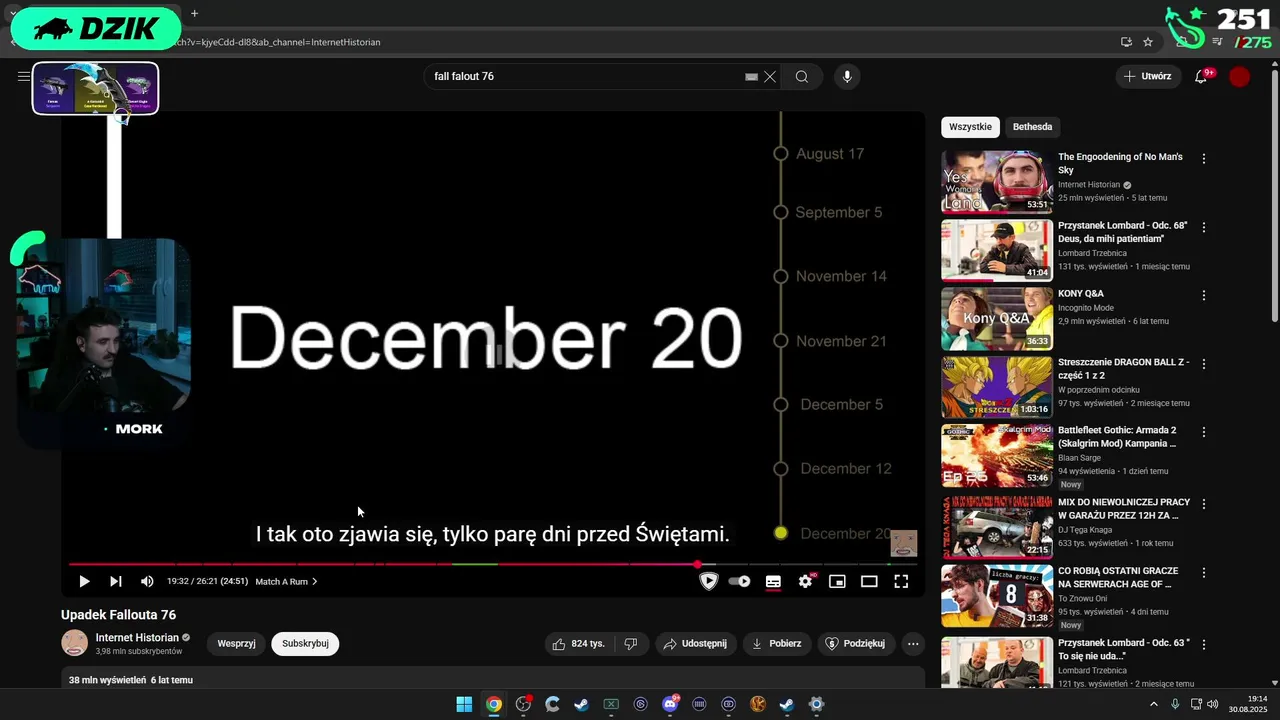The image size is (1280, 720).
Task: Subscribe with the Subskrybuj button
Action: [305, 643]
